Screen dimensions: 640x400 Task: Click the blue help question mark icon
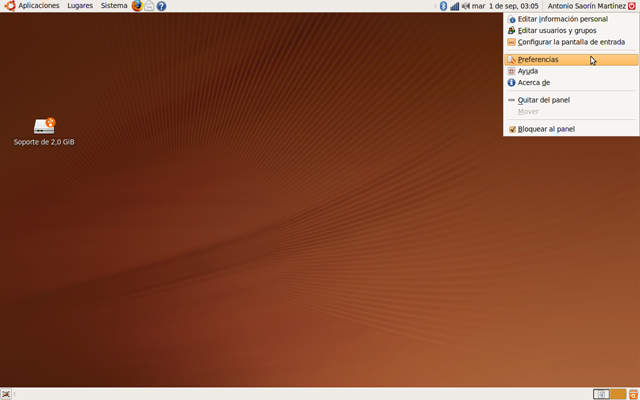click(x=161, y=6)
